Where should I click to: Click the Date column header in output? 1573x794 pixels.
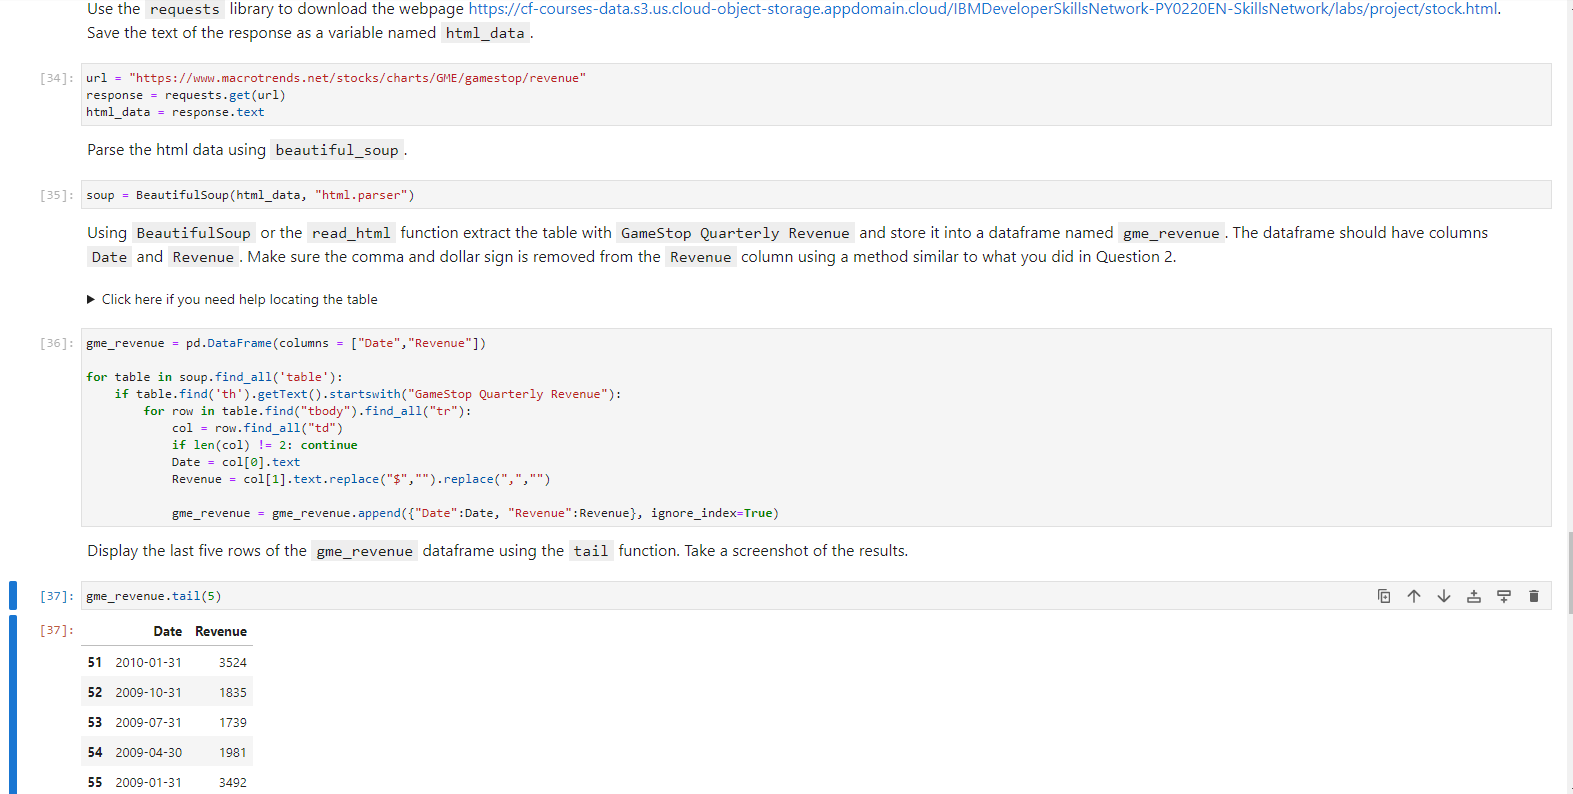pyautogui.click(x=168, y=632)
